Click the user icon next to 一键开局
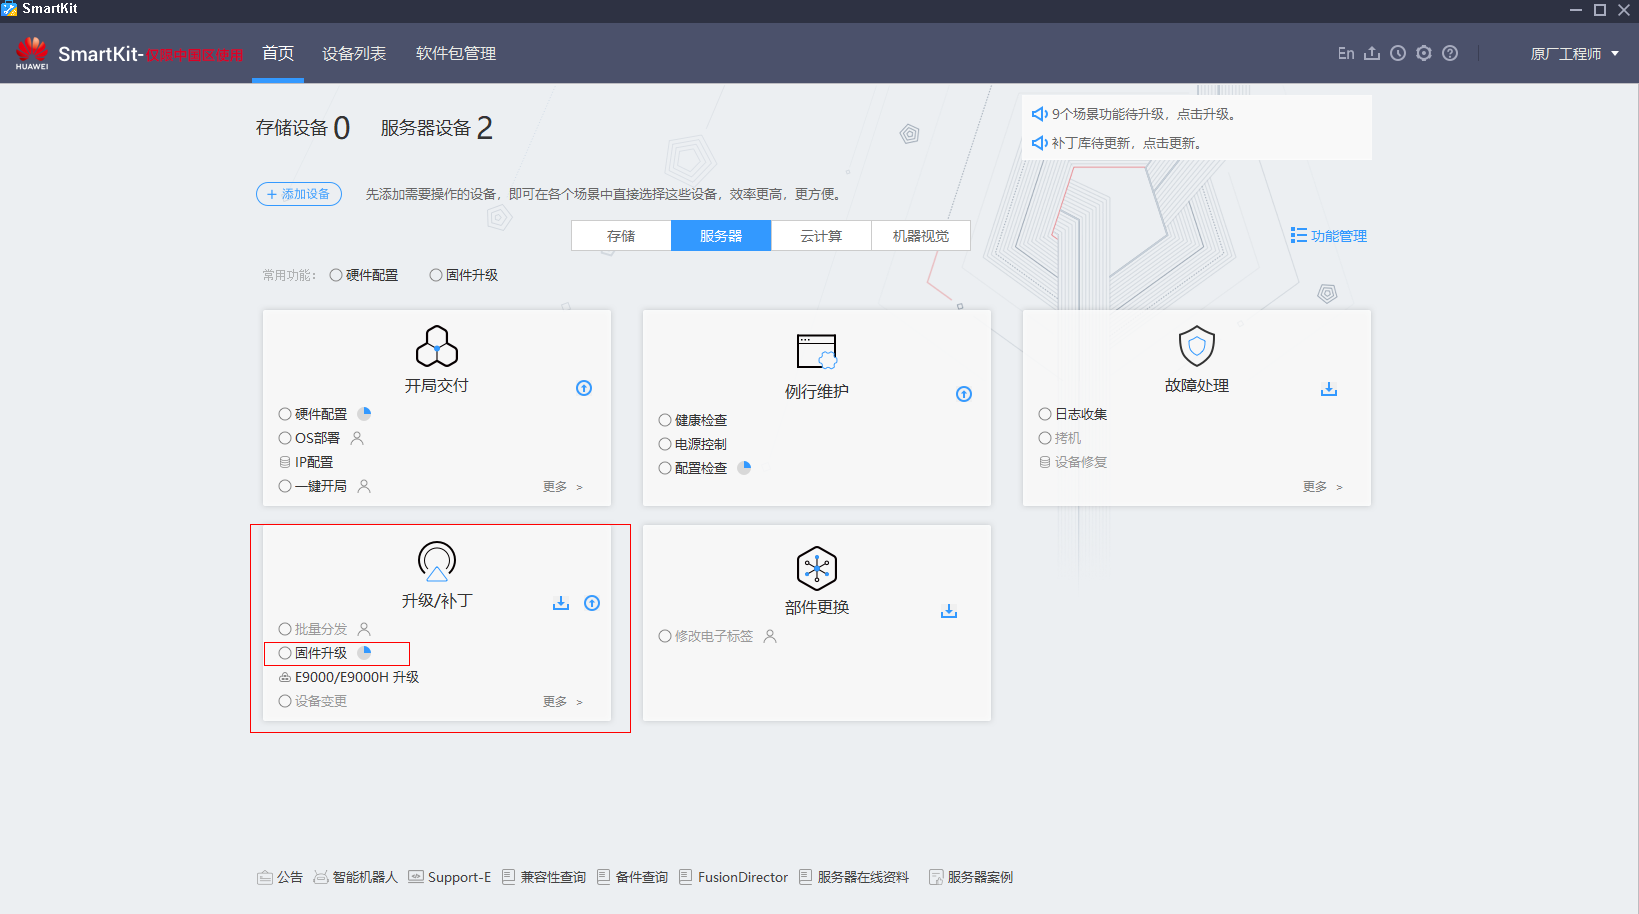This screenshot has height=914, width=1639. 364,486
